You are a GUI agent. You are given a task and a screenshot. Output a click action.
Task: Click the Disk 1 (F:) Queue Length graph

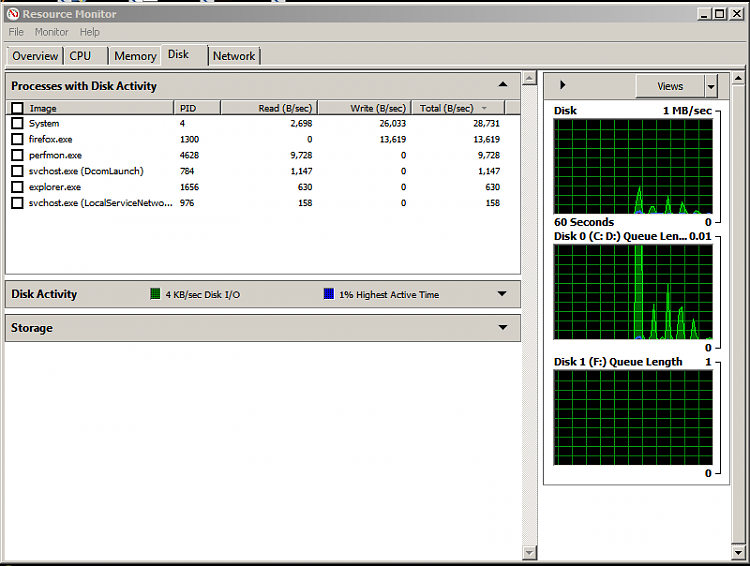tap(633, 417)
